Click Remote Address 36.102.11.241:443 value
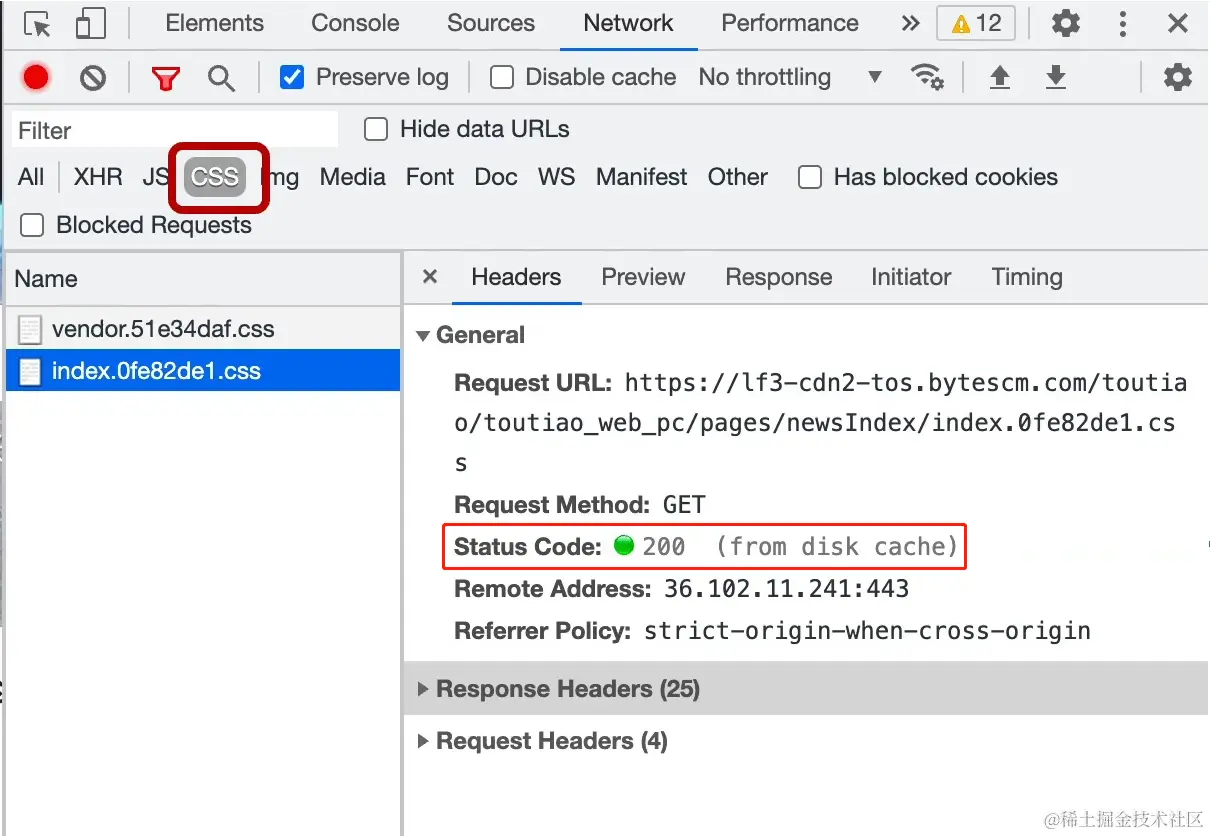Viewport: 1210px width, 836px height. click(x=787, y=589)
